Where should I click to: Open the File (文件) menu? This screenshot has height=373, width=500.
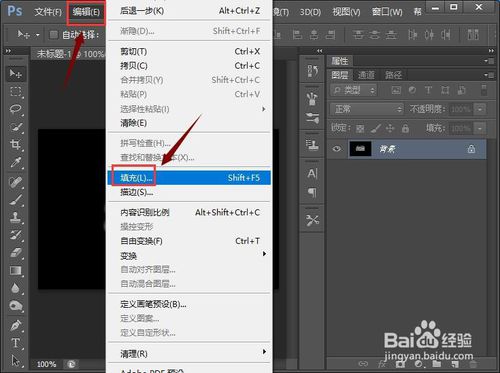(x=48, y=12)
